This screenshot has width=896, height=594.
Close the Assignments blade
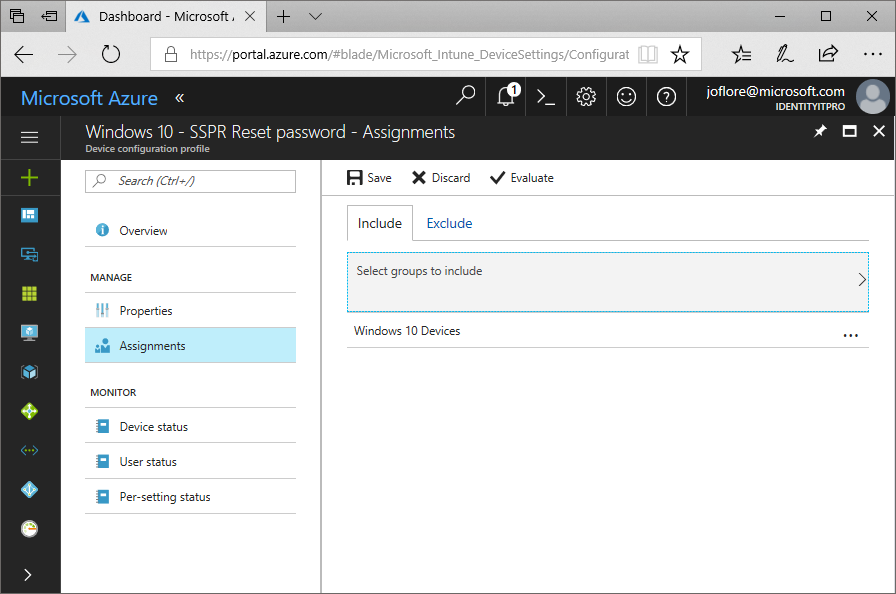879,131
